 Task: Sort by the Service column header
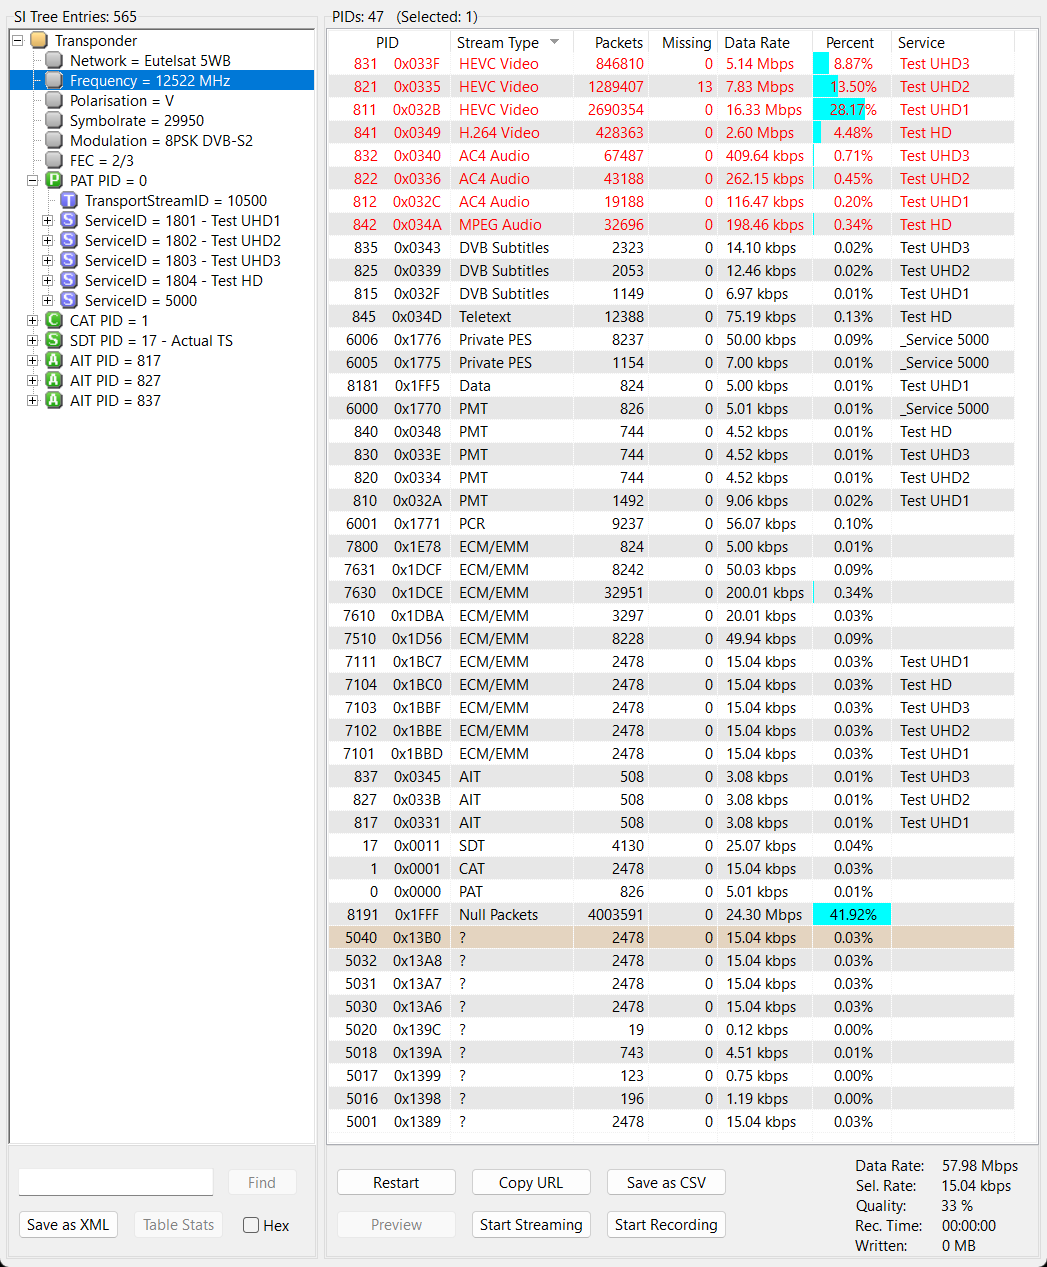point(952,42)
